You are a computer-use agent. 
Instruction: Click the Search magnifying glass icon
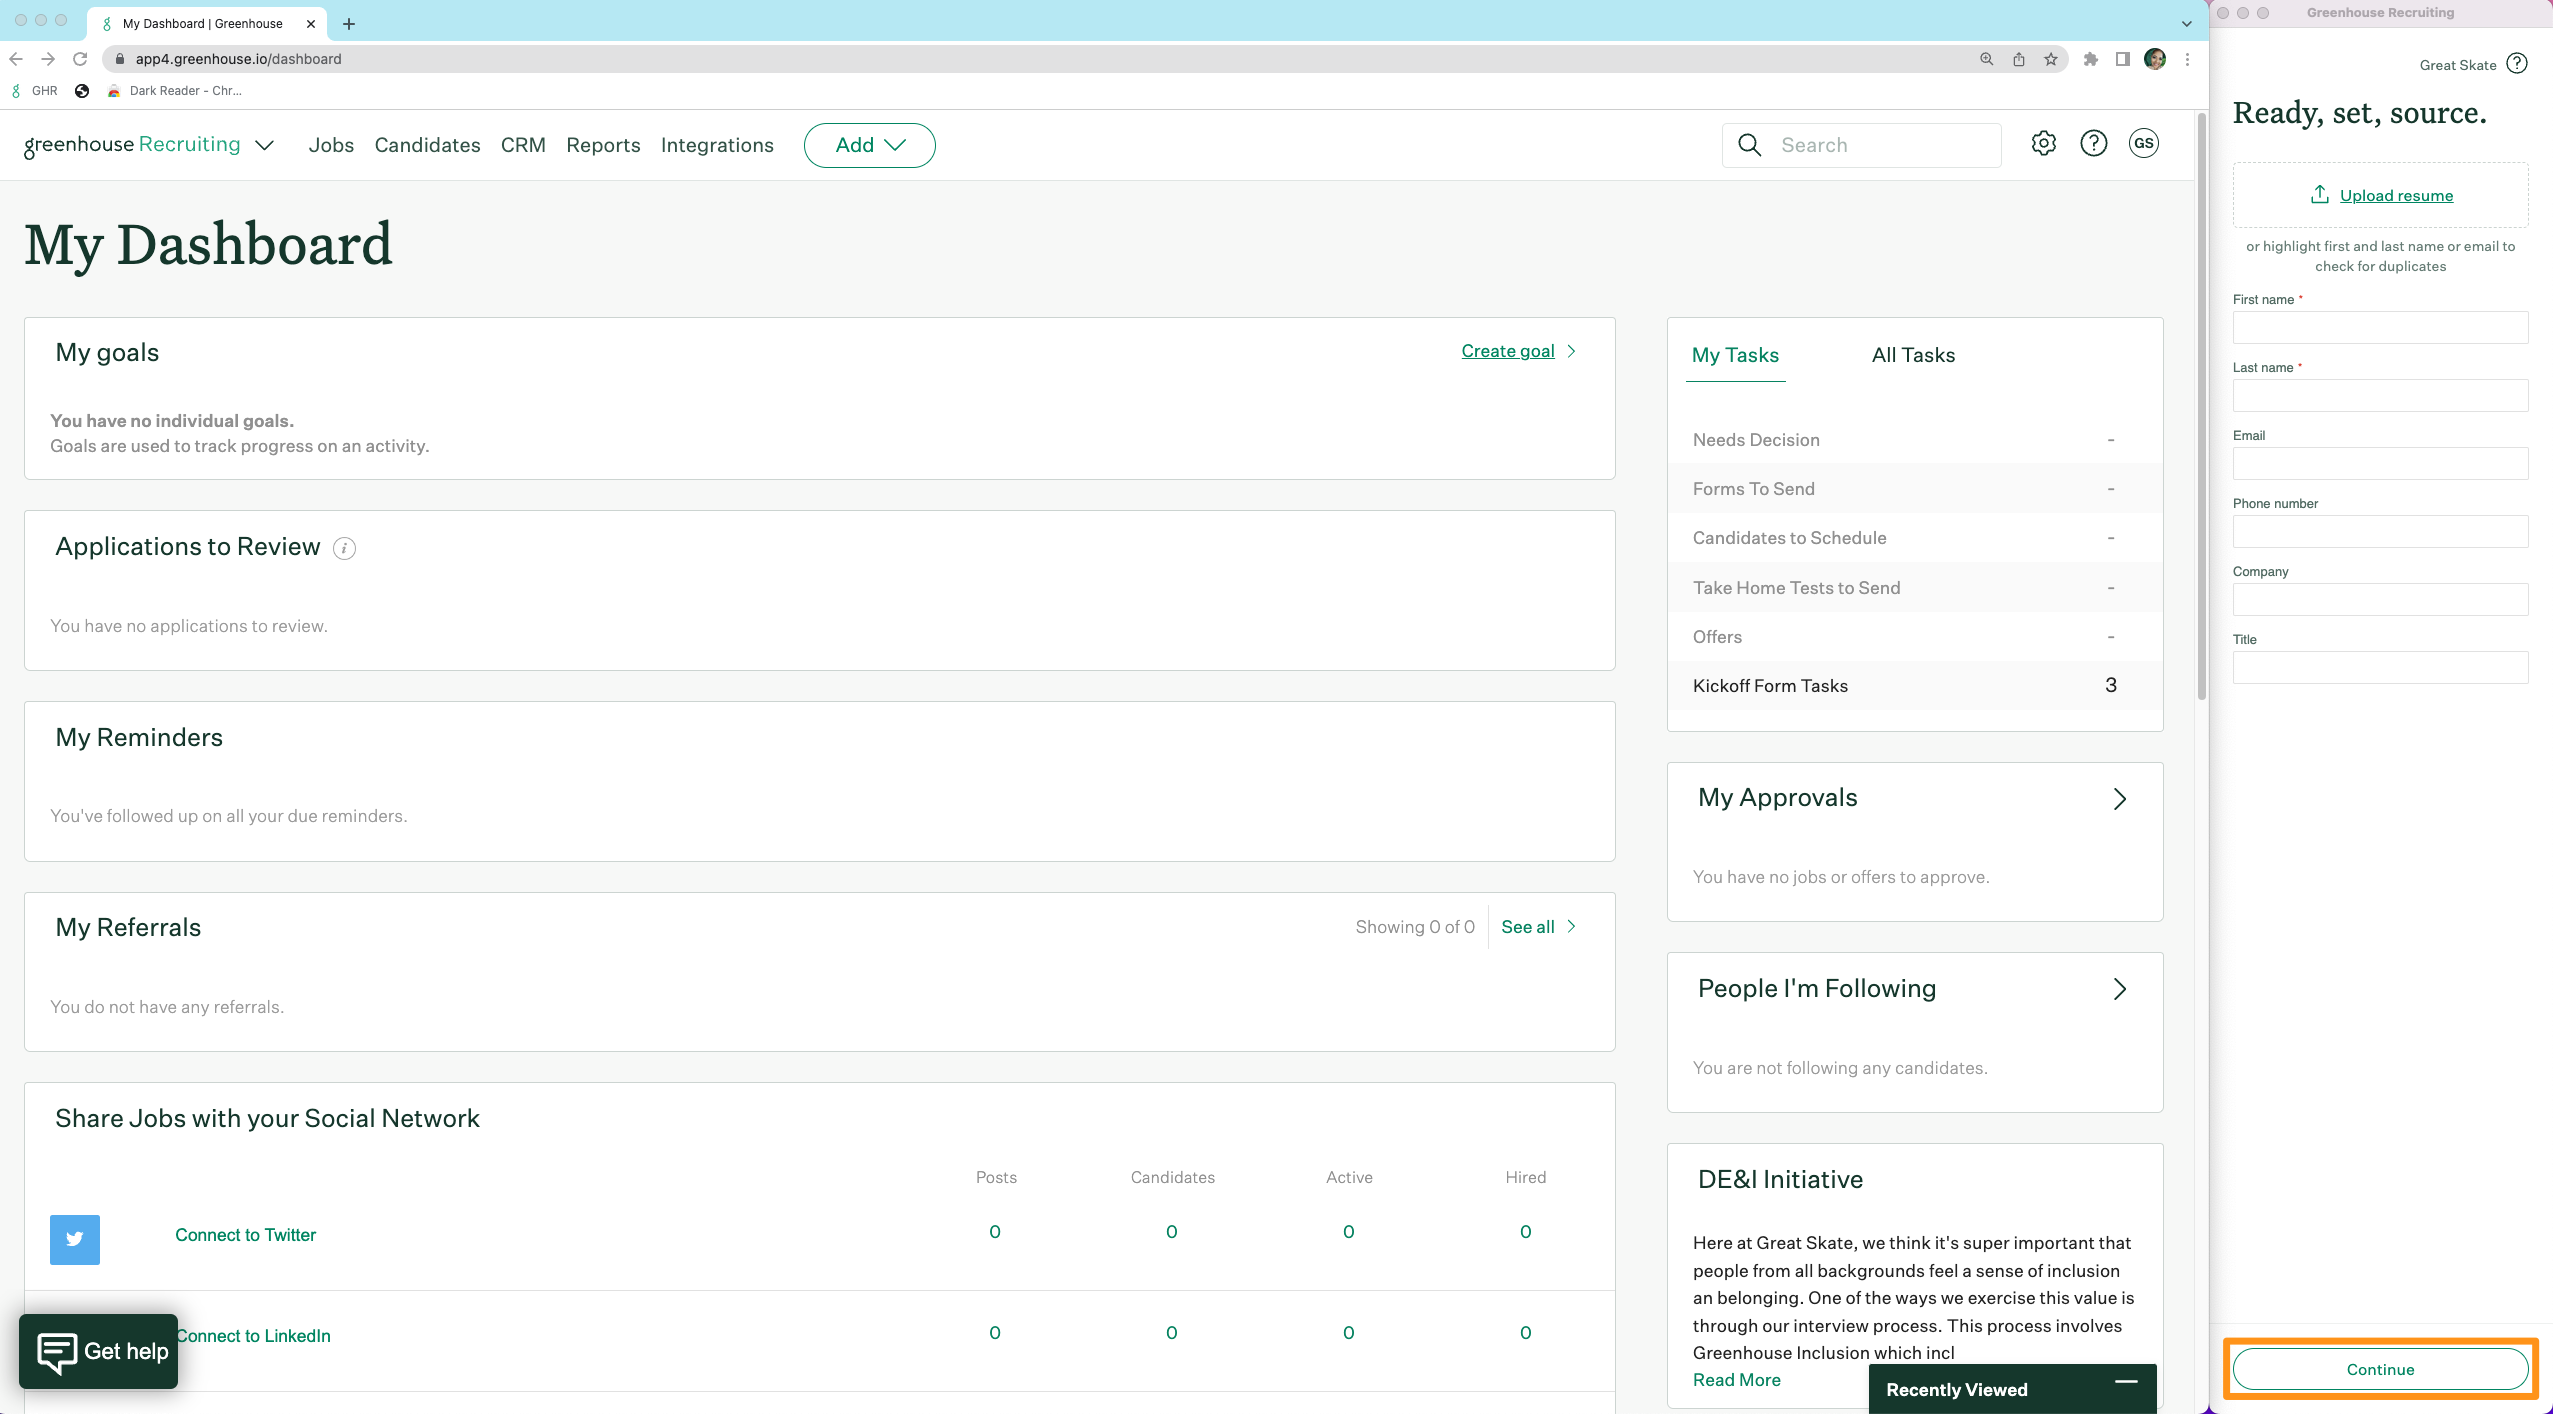[1748, 145]
